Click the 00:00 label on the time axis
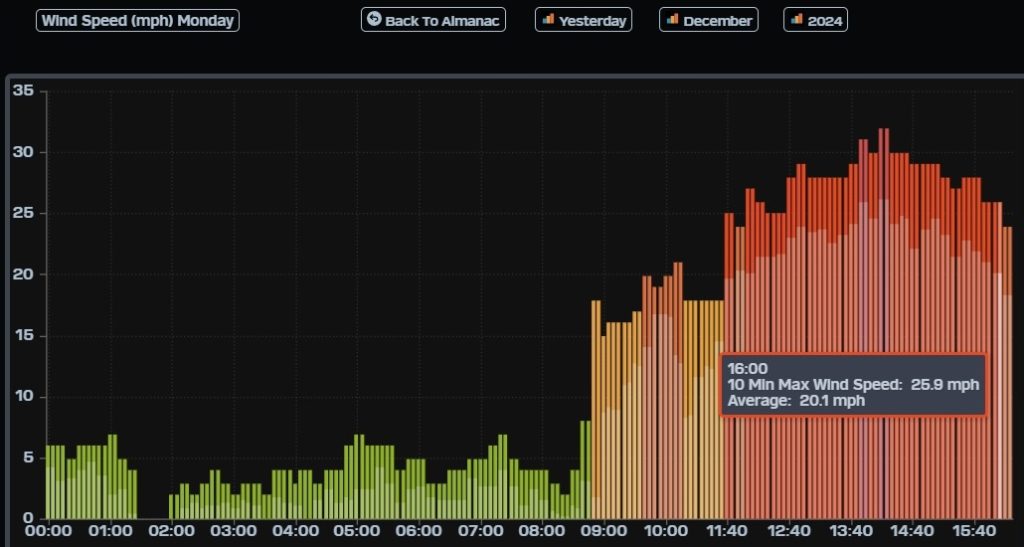Screen dimensions: 1024x547 (48, 531)
